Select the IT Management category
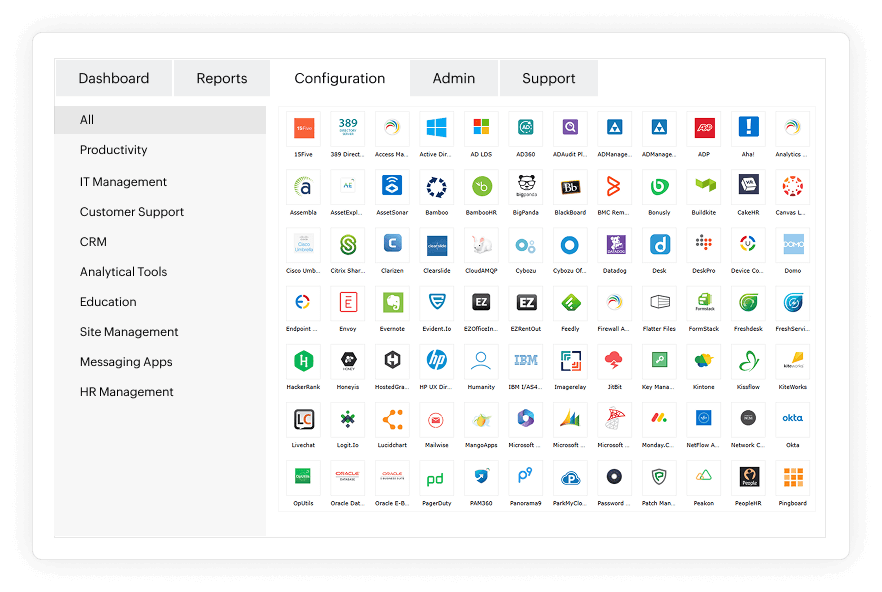 124,181
